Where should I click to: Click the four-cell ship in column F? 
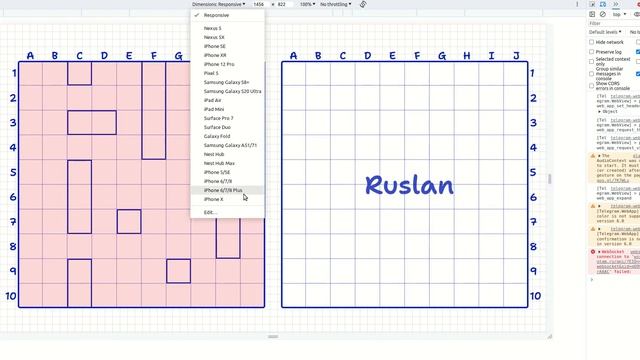pos(154,110)
